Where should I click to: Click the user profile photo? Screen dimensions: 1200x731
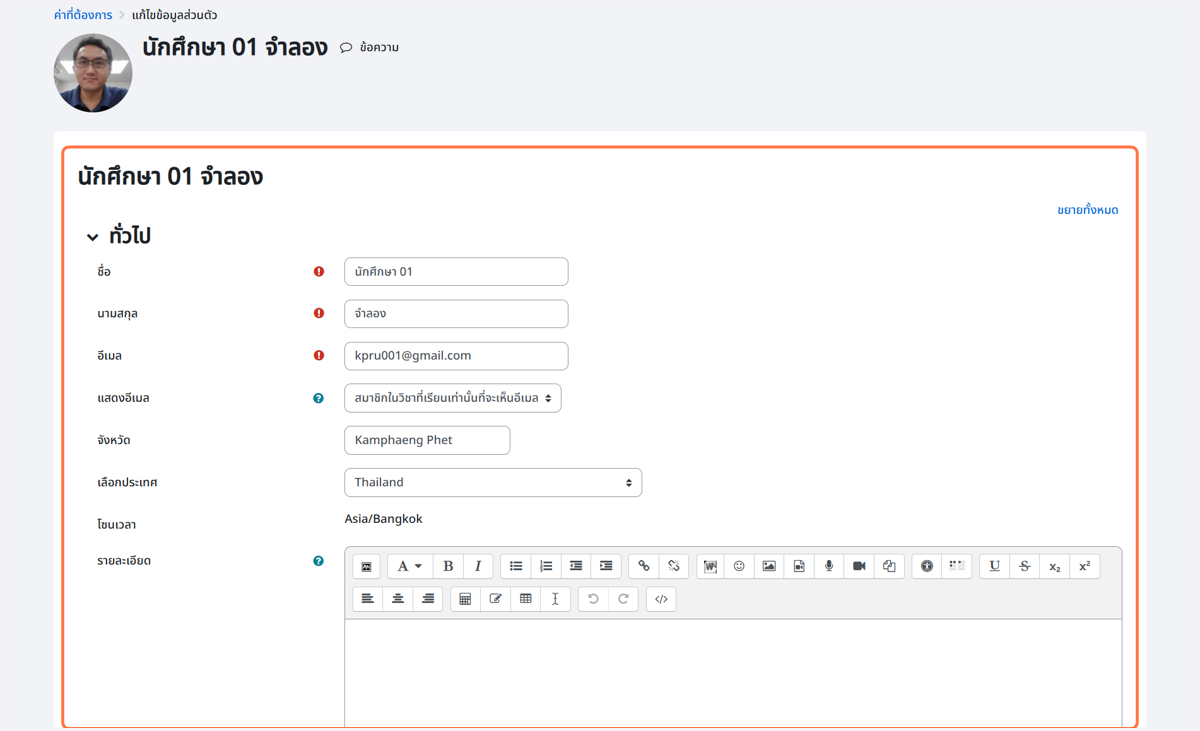[93, 73]
